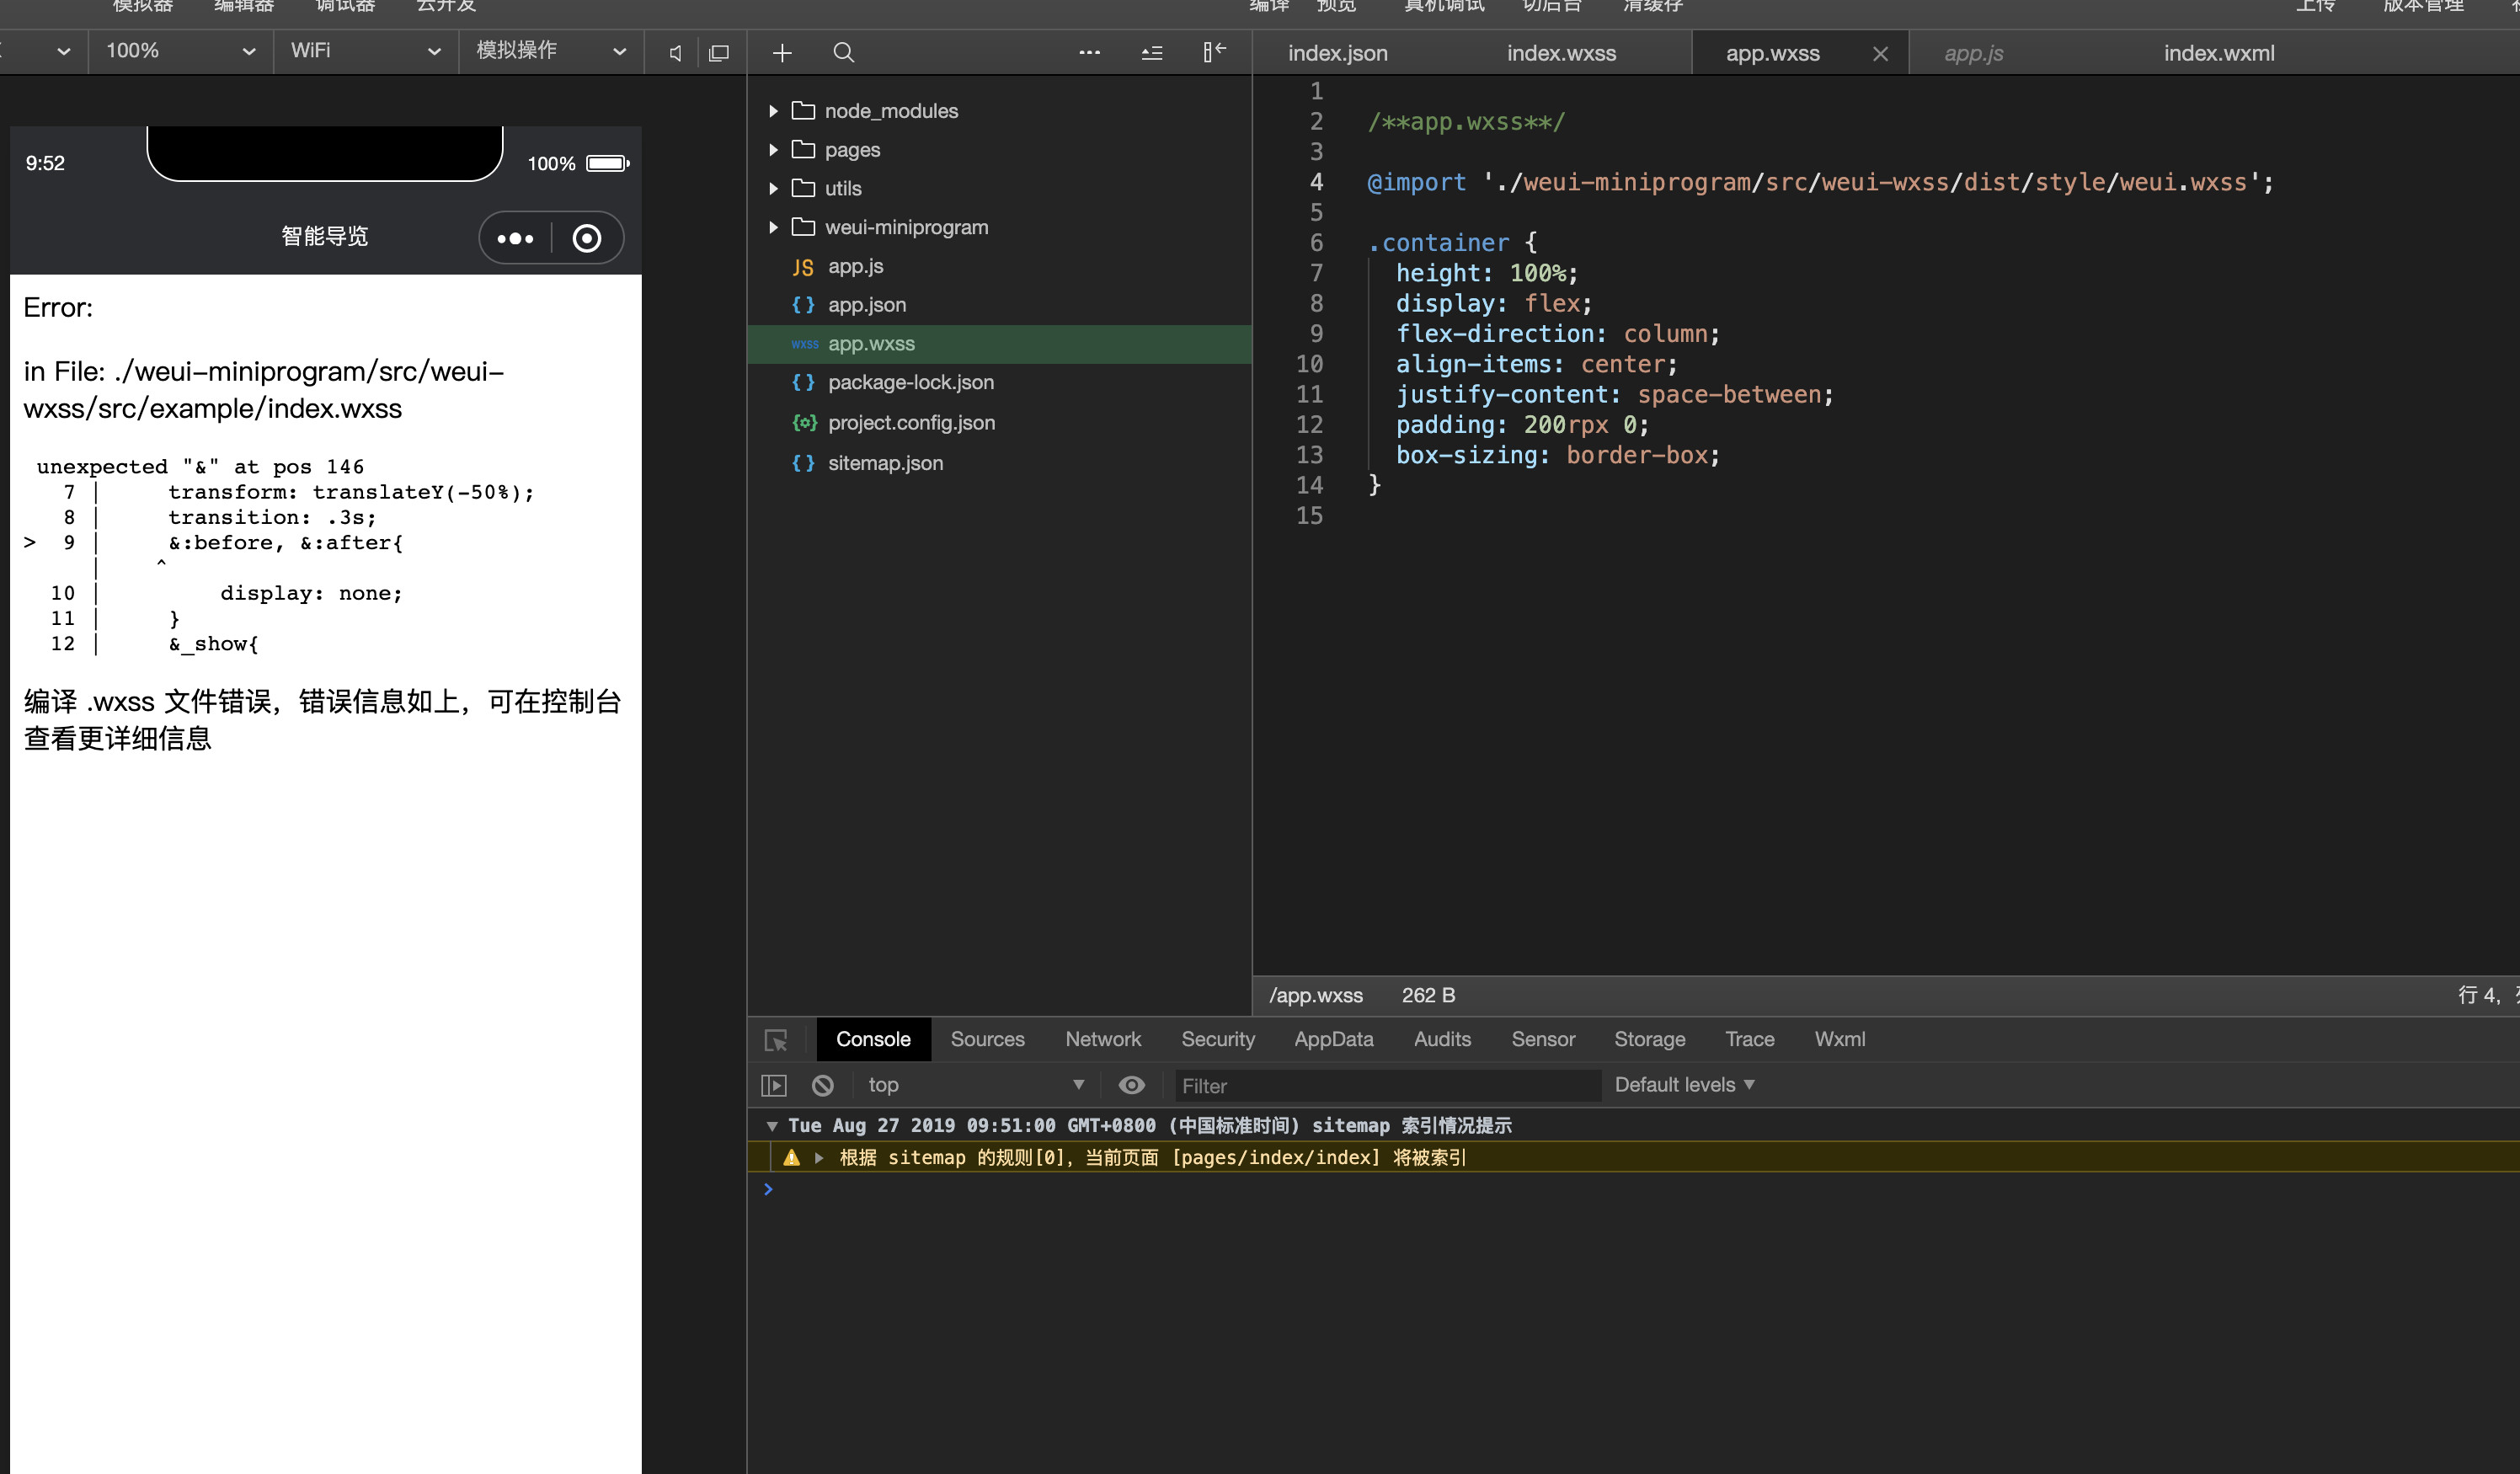The height and width of the screenshot is (1474, 2520).
Task: Switch to app.js editor tab
Action: click(x=1973, y=53)
